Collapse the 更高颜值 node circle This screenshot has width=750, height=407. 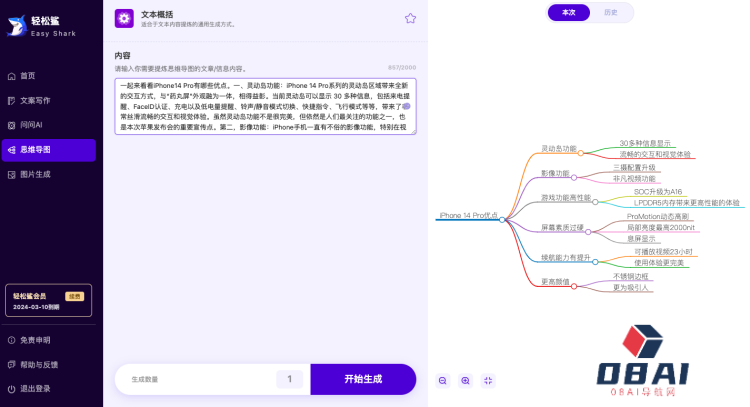[574, 286]
